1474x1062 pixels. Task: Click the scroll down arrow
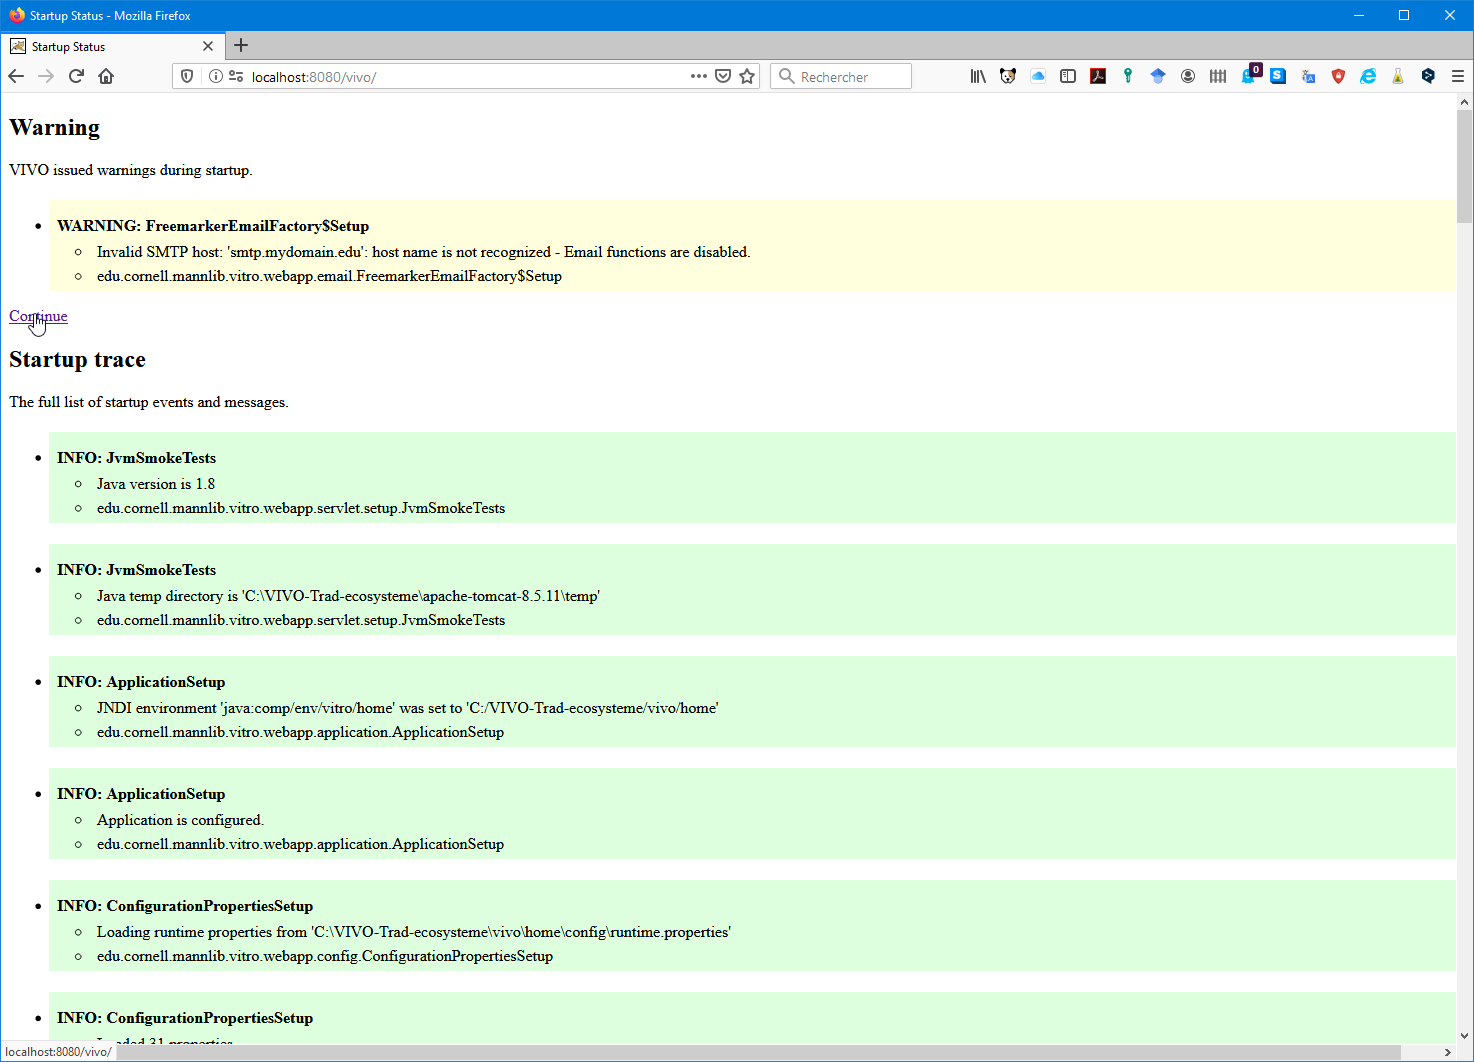(1465, 1036)
